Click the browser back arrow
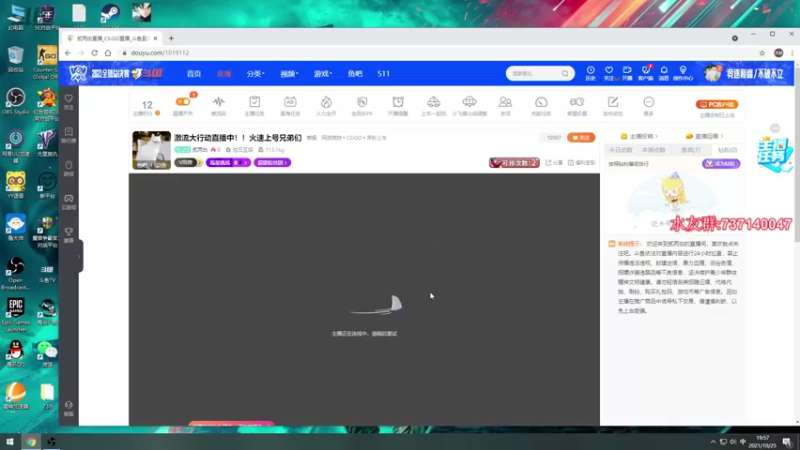The height and width of the screenshot is (450, 800). [x=68, y=53]
